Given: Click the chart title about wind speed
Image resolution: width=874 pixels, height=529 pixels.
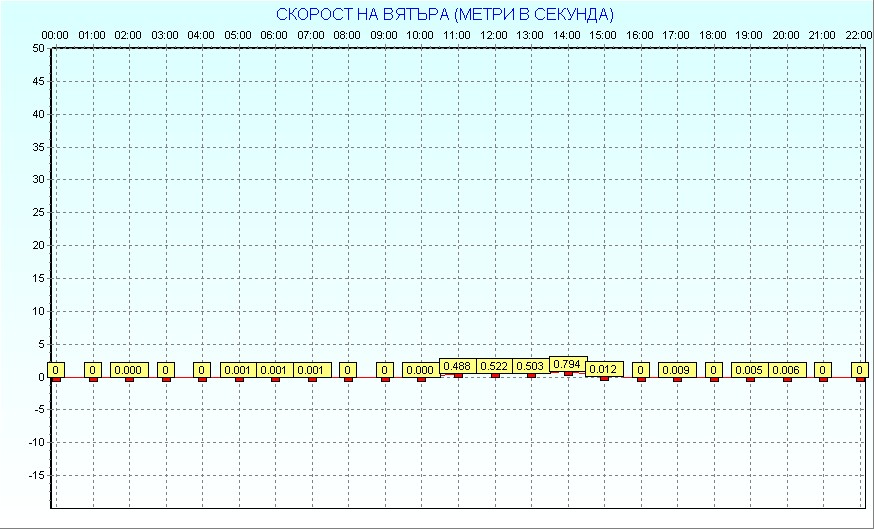Looking at the screenshot, I should point(445,14).
